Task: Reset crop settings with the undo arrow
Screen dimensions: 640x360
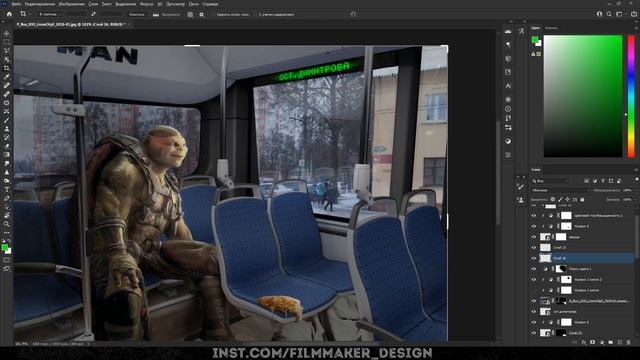Action: click(353, 14)
